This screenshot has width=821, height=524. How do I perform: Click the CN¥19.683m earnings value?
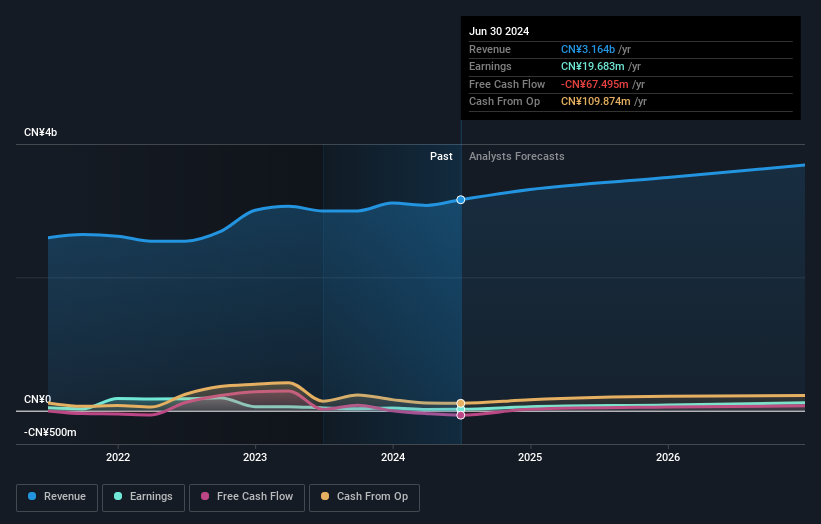pos(593,66)
